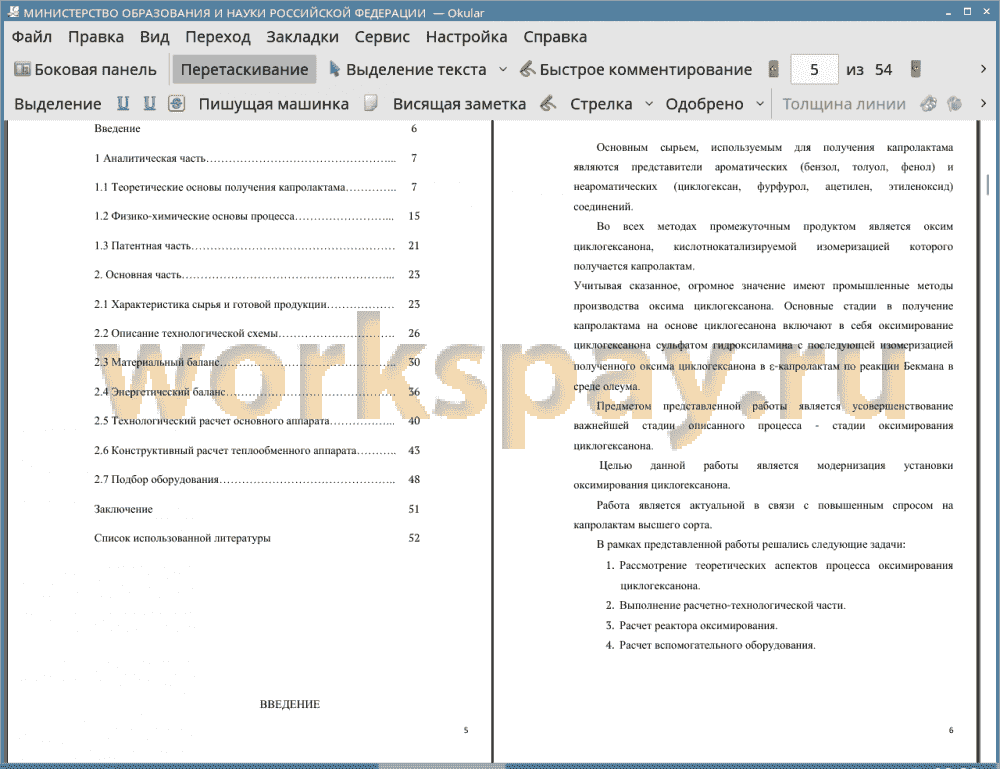Open the Сервис menu
The height and width of the screenshot is (769, 1000).
coord(382,37)
